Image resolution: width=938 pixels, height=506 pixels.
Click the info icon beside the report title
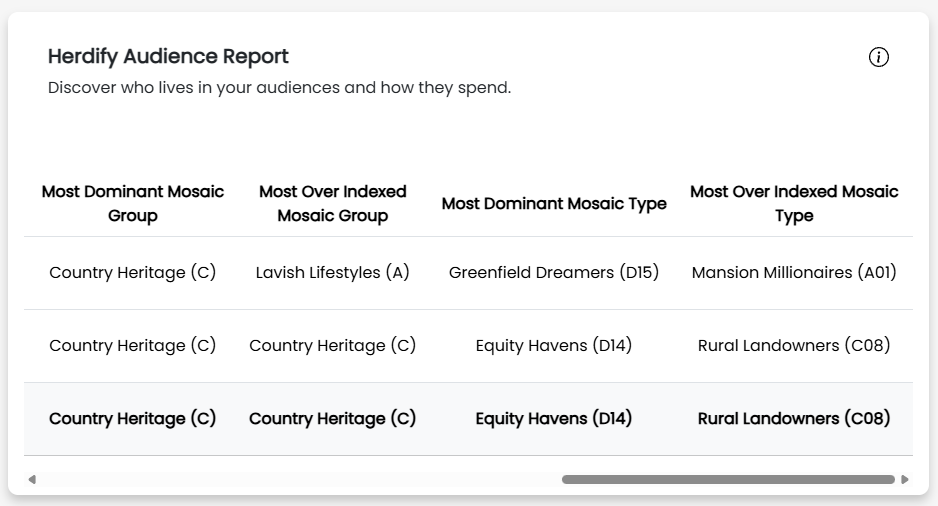878,57
